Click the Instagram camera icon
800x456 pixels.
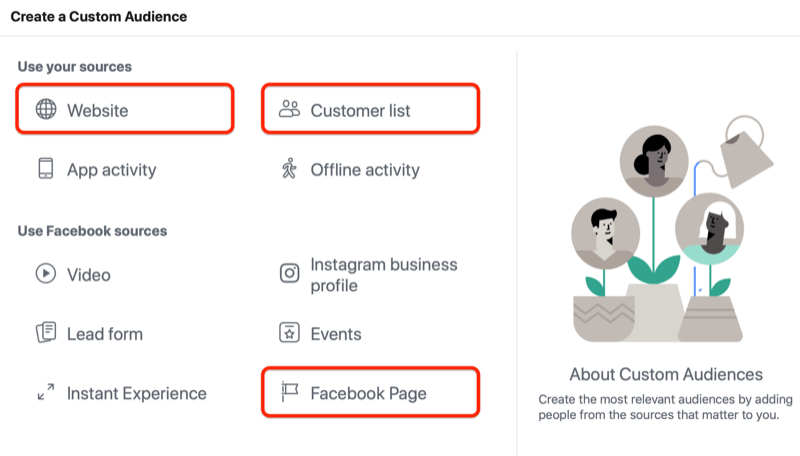pyautogui.click(x=290, y=274)
